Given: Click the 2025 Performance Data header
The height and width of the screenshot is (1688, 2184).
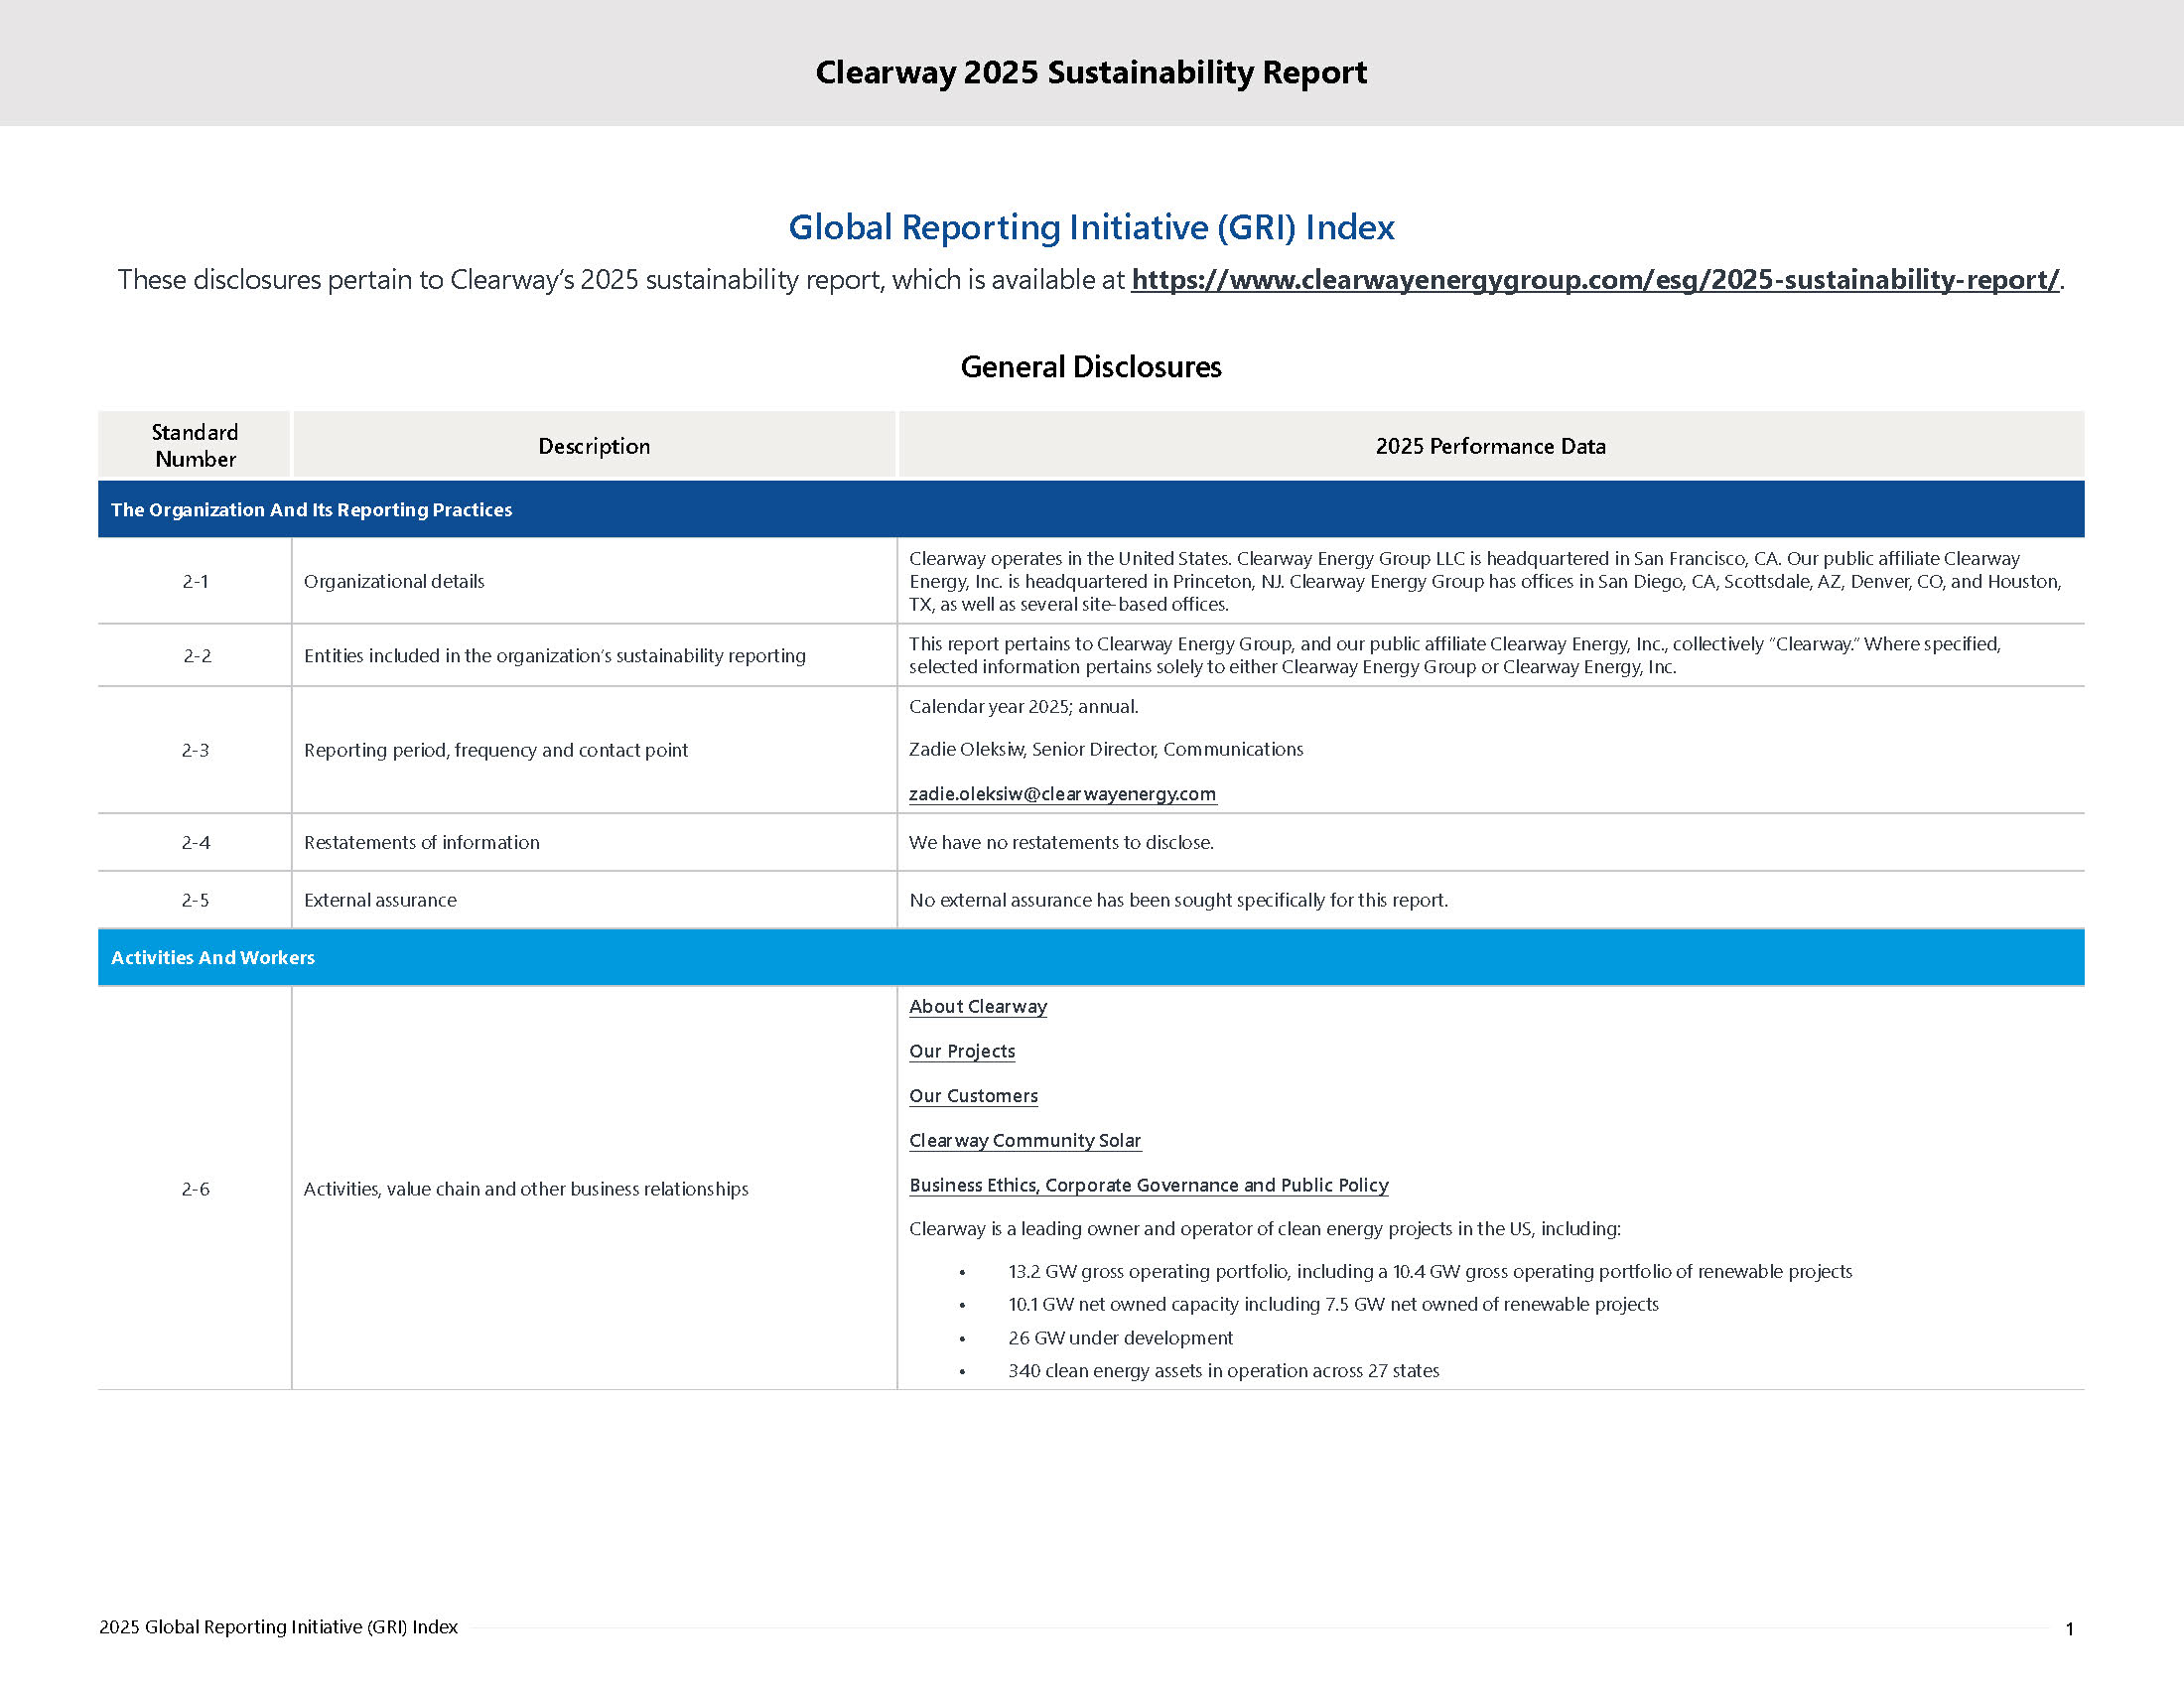Looking at the screenshot, I should click(x=1490, y=446).
